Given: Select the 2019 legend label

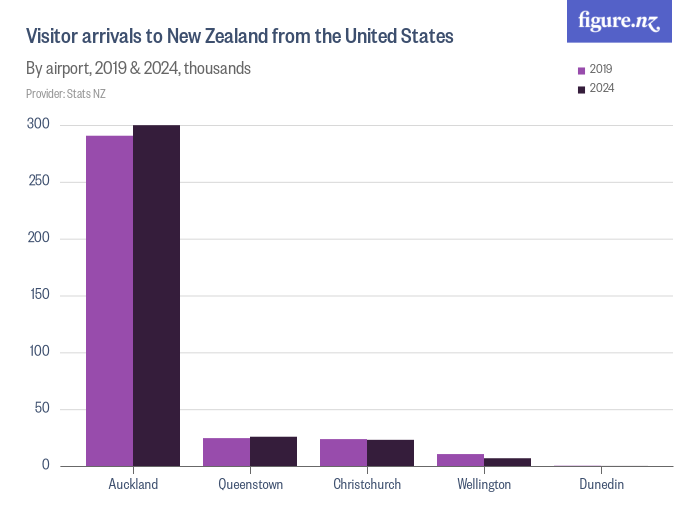Looking at the screenshot, I should pyautogui.click(x=601, y=70).
